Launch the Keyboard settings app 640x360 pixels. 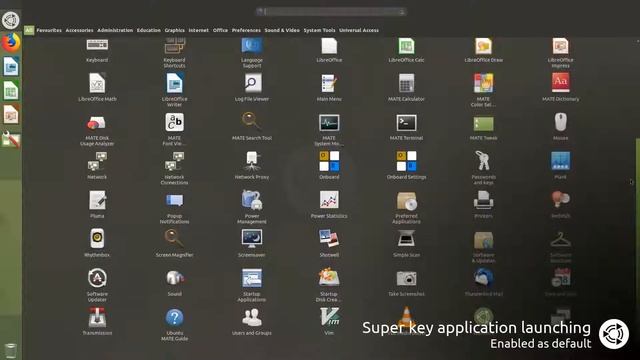tap(97, 50)
